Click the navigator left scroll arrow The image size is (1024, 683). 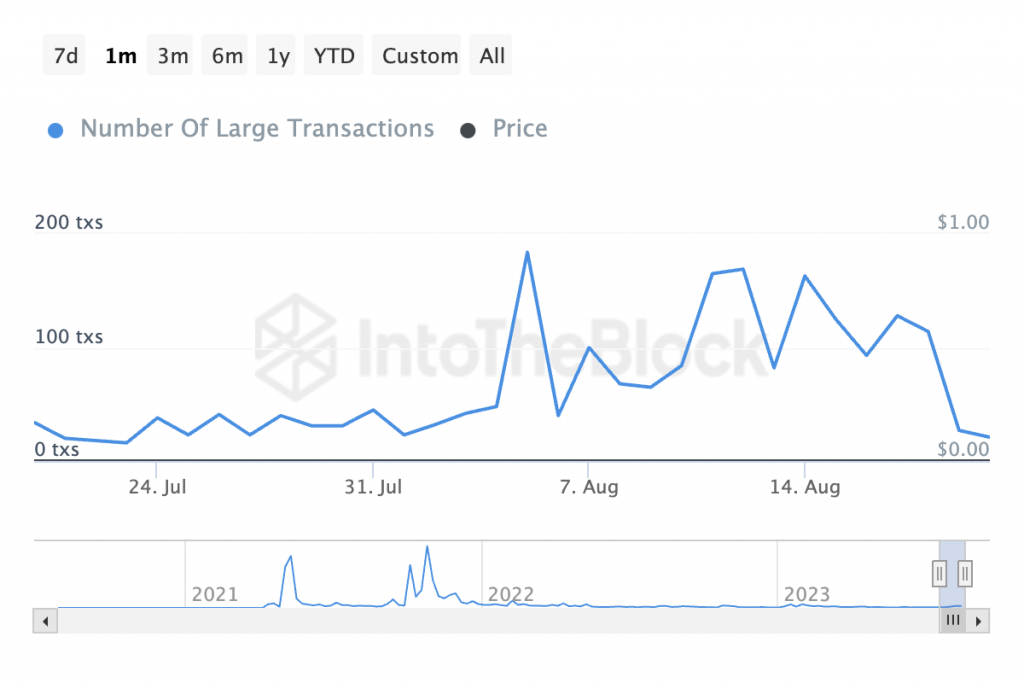[45, 621]
